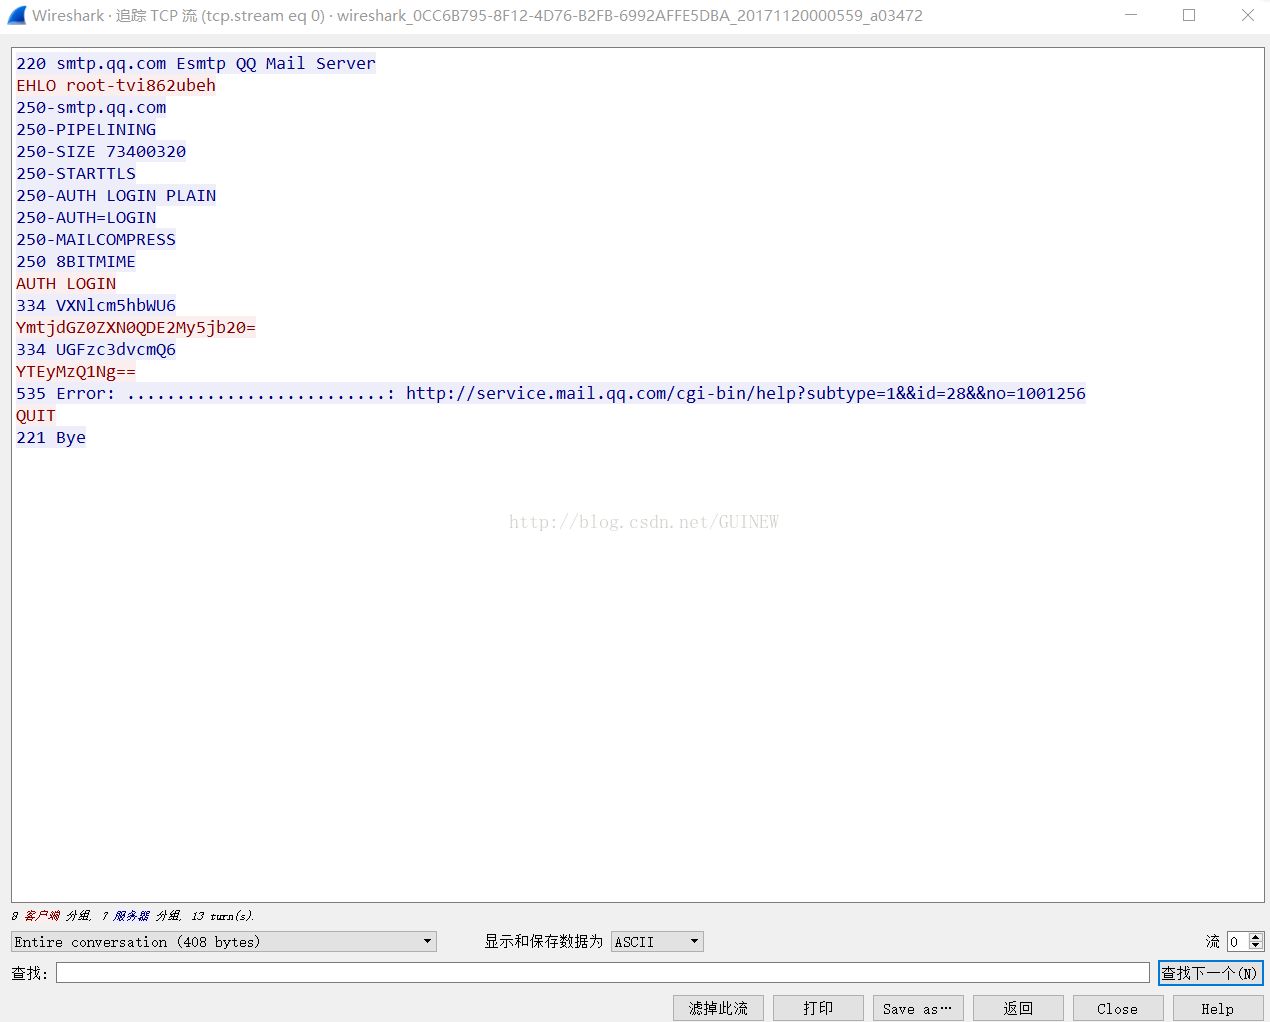
Task: Select the '250-PIPELINING' line
Action: [x=86, y=129]
